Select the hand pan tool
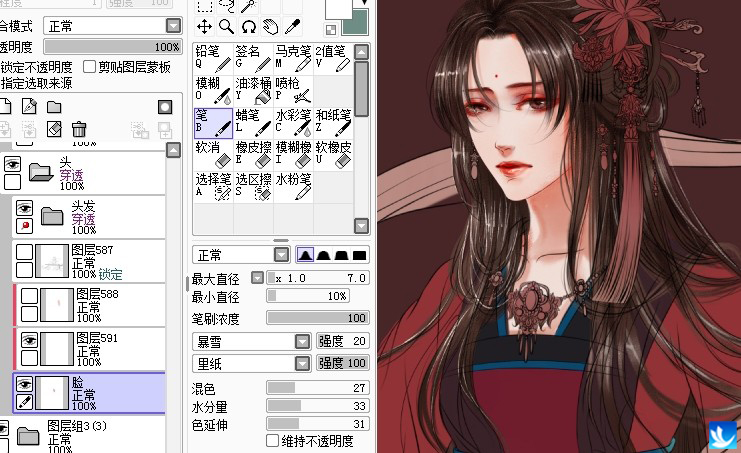Viewport: 741px width, 453px height. coord(271,26)
